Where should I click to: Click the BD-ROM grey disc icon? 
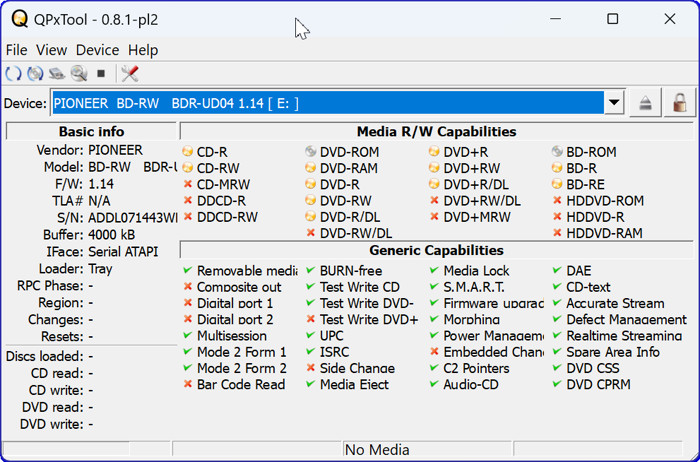pos(557,151)
